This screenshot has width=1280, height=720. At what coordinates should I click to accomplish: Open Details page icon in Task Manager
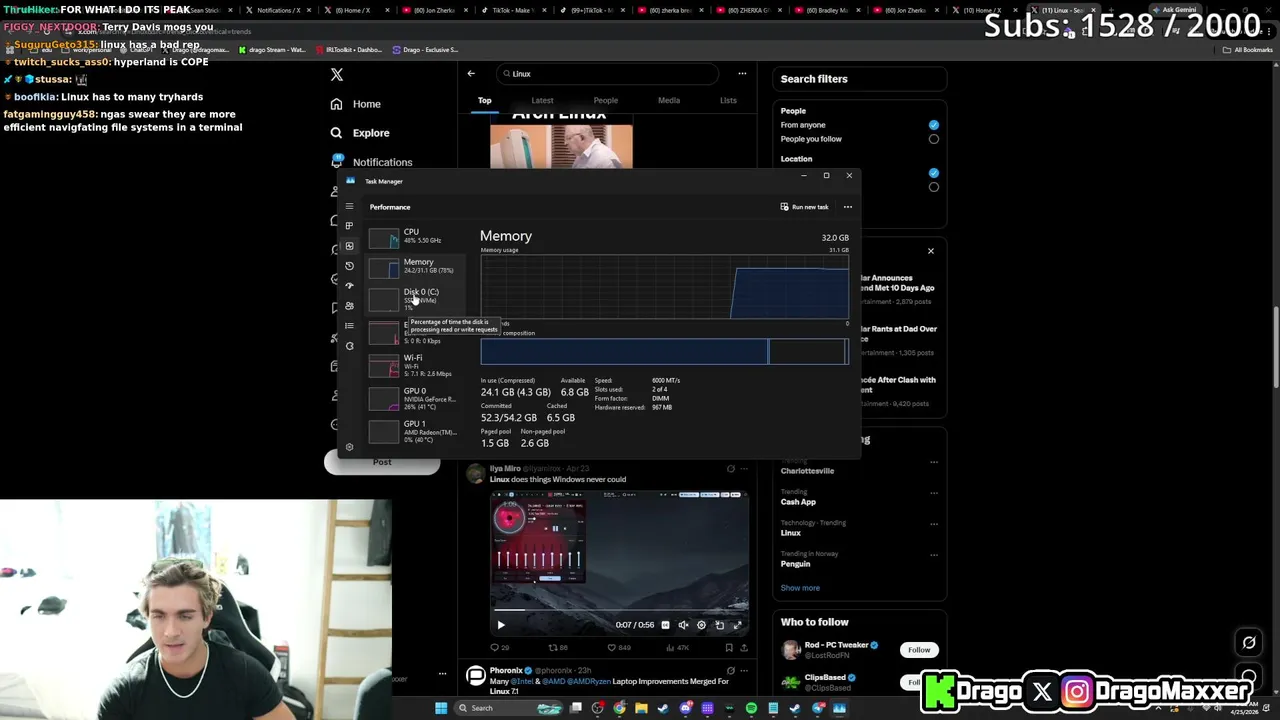coord(349,326)
